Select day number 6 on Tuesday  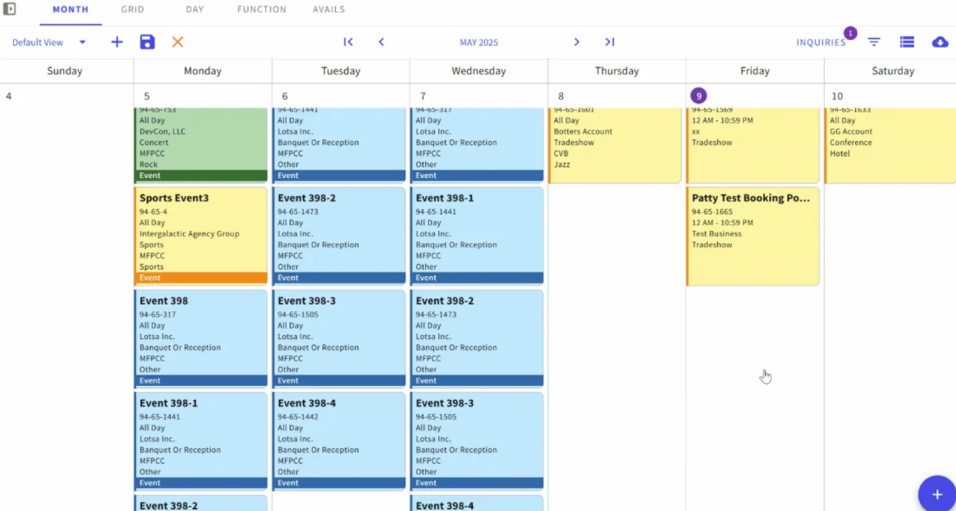click(x=285, y=96)
